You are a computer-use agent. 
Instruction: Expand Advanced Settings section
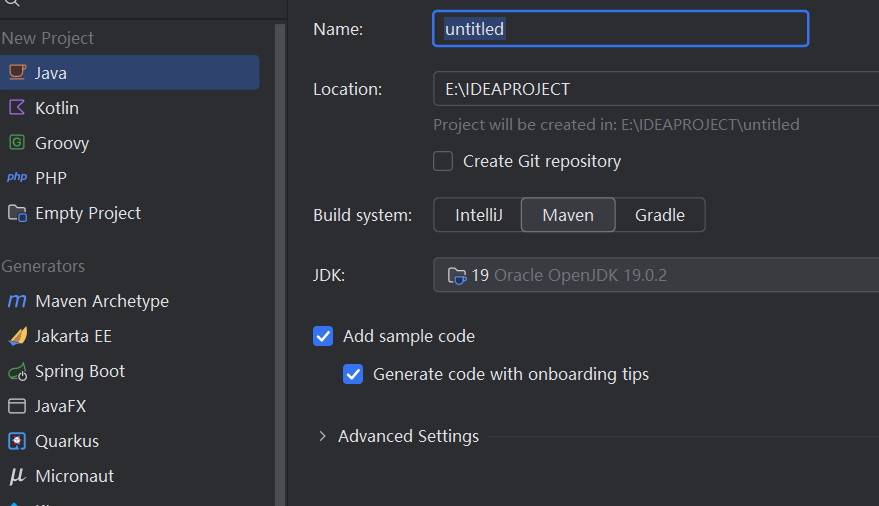322,436
